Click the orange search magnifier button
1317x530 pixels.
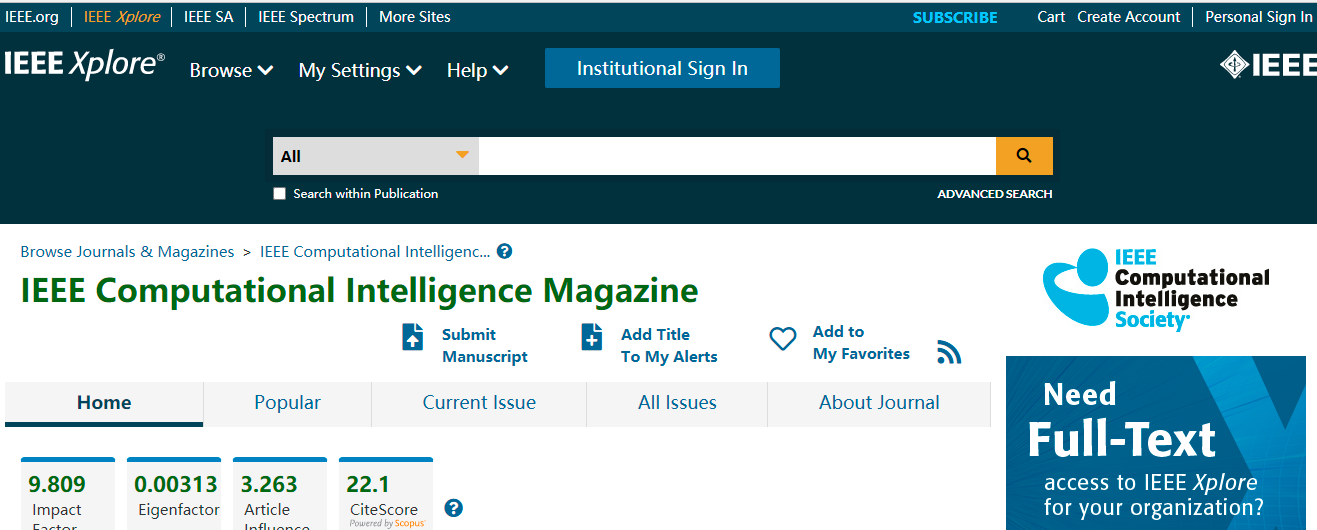(1024, 156)
